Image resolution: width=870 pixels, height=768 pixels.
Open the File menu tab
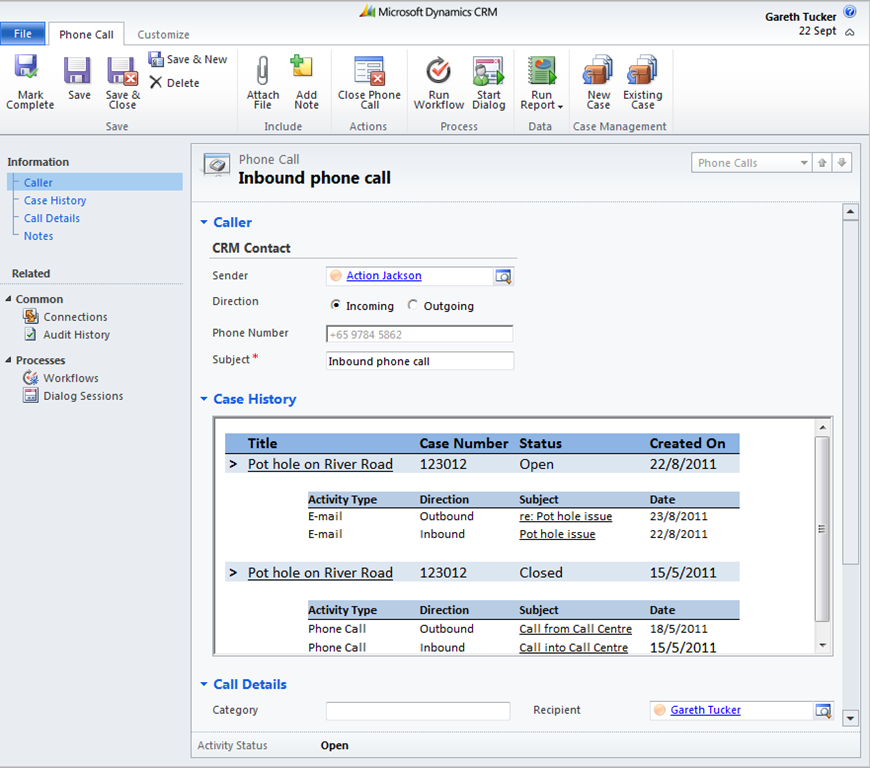click(x=23, y=34)
